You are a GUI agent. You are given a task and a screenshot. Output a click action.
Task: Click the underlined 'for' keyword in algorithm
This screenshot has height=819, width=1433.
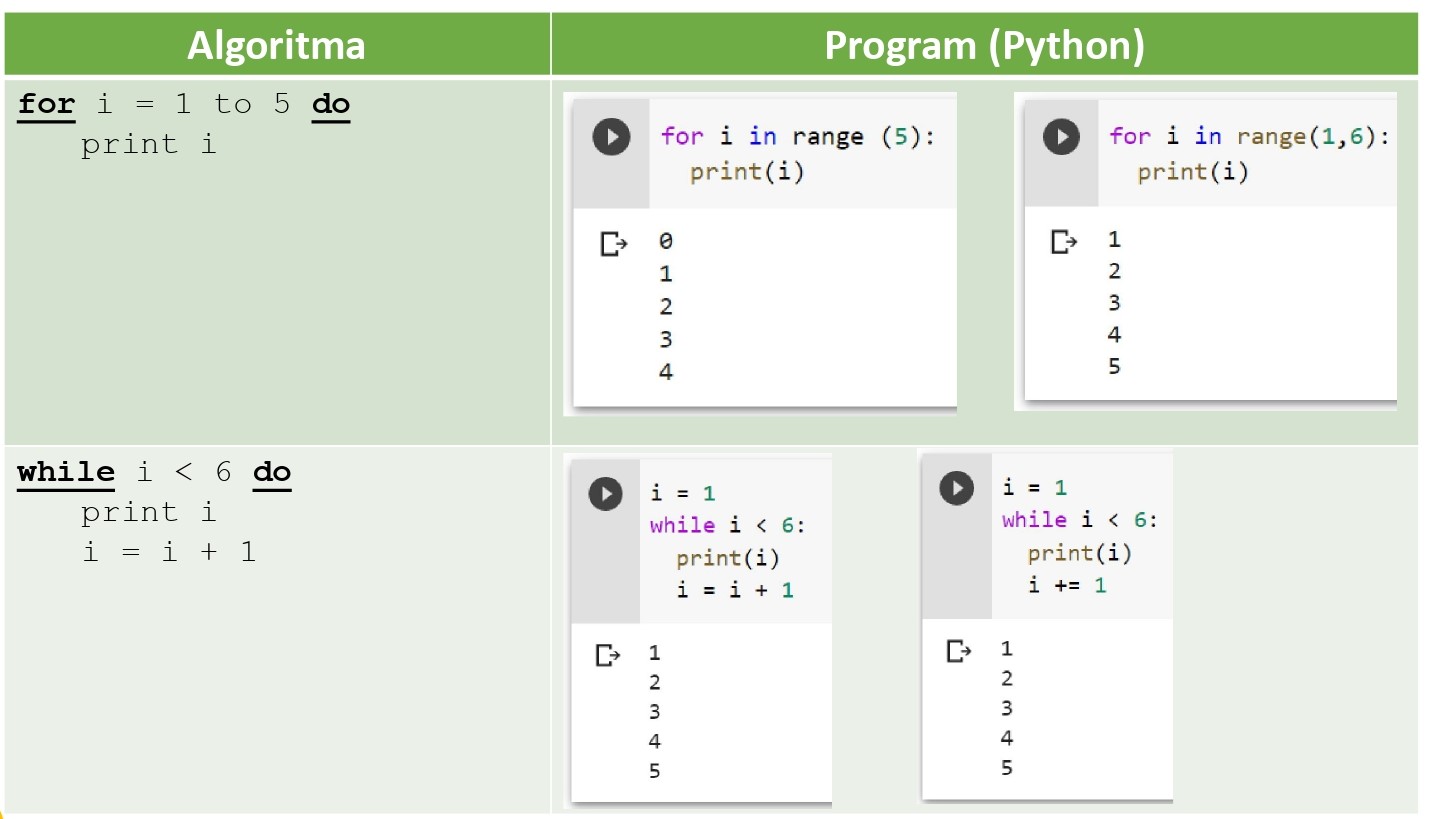tap(46, 104)
